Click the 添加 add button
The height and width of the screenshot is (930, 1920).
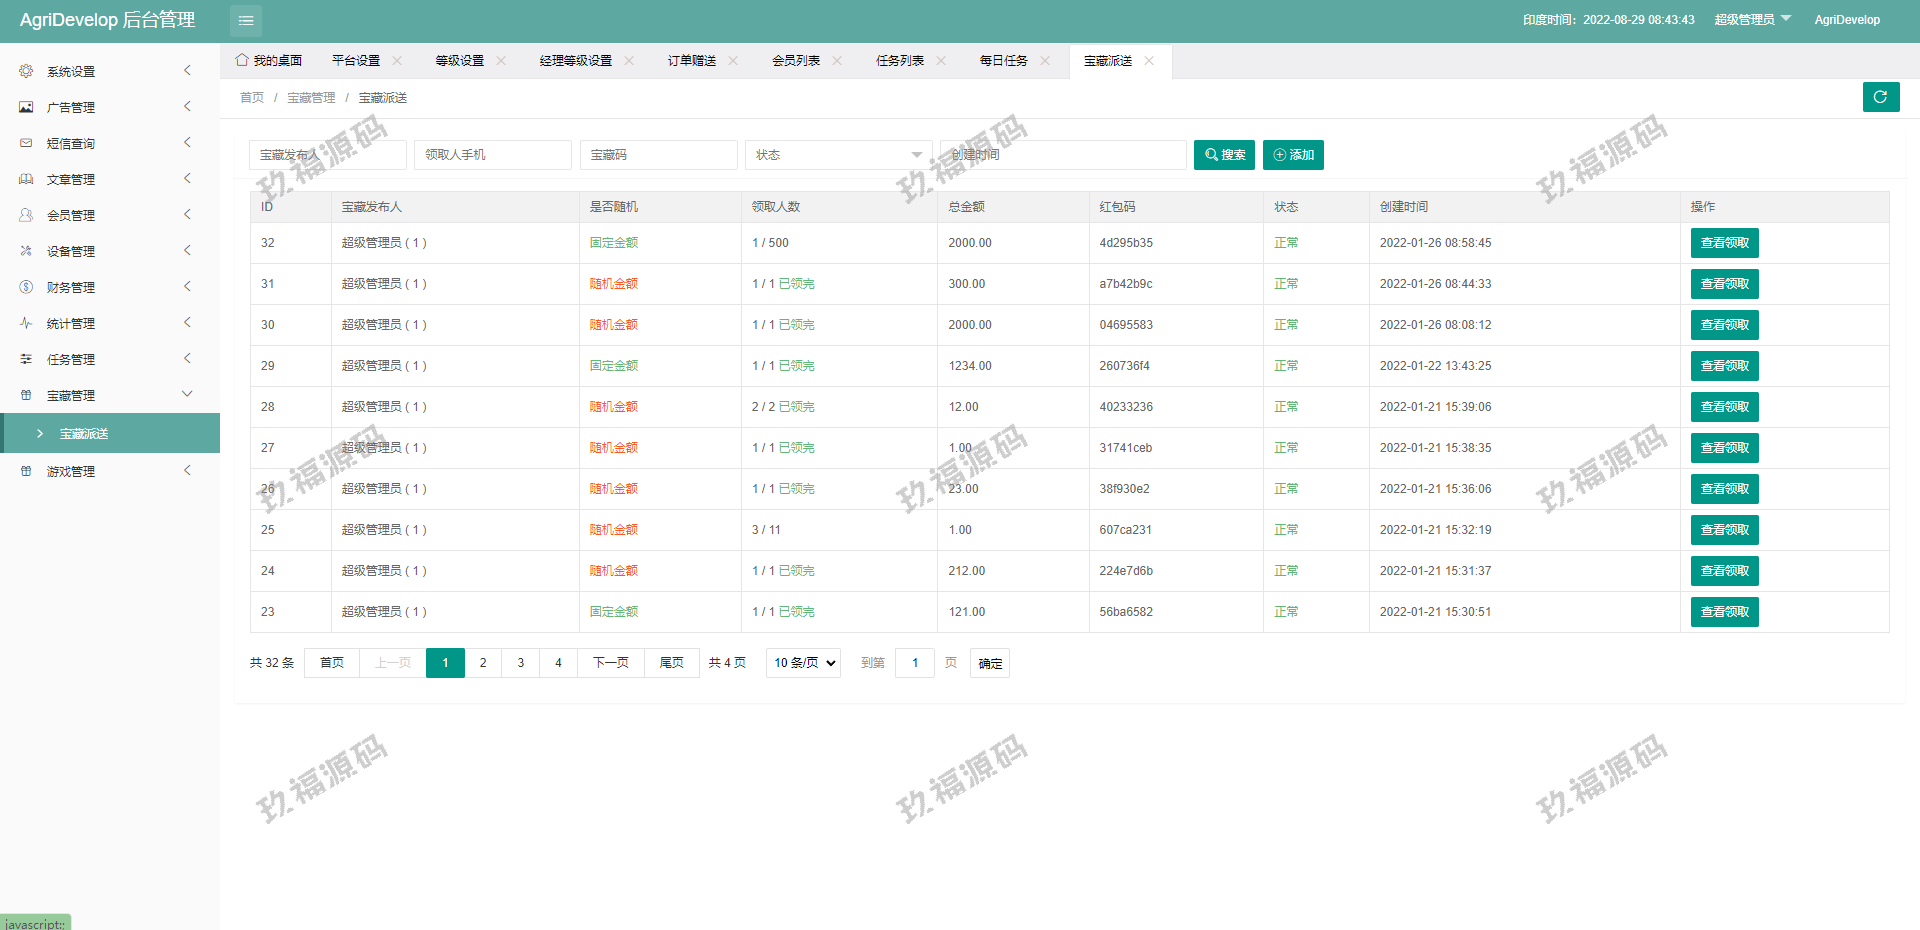(1293, 155)
